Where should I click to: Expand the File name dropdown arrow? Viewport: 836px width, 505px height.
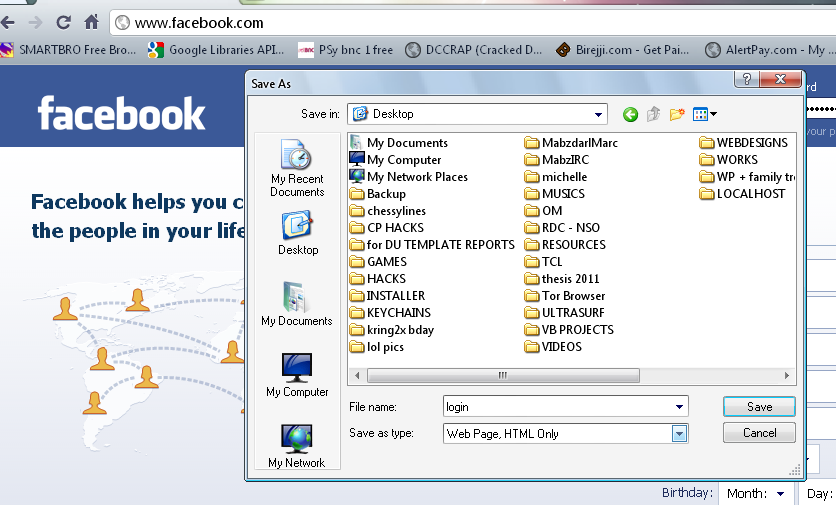pos(679,407)
